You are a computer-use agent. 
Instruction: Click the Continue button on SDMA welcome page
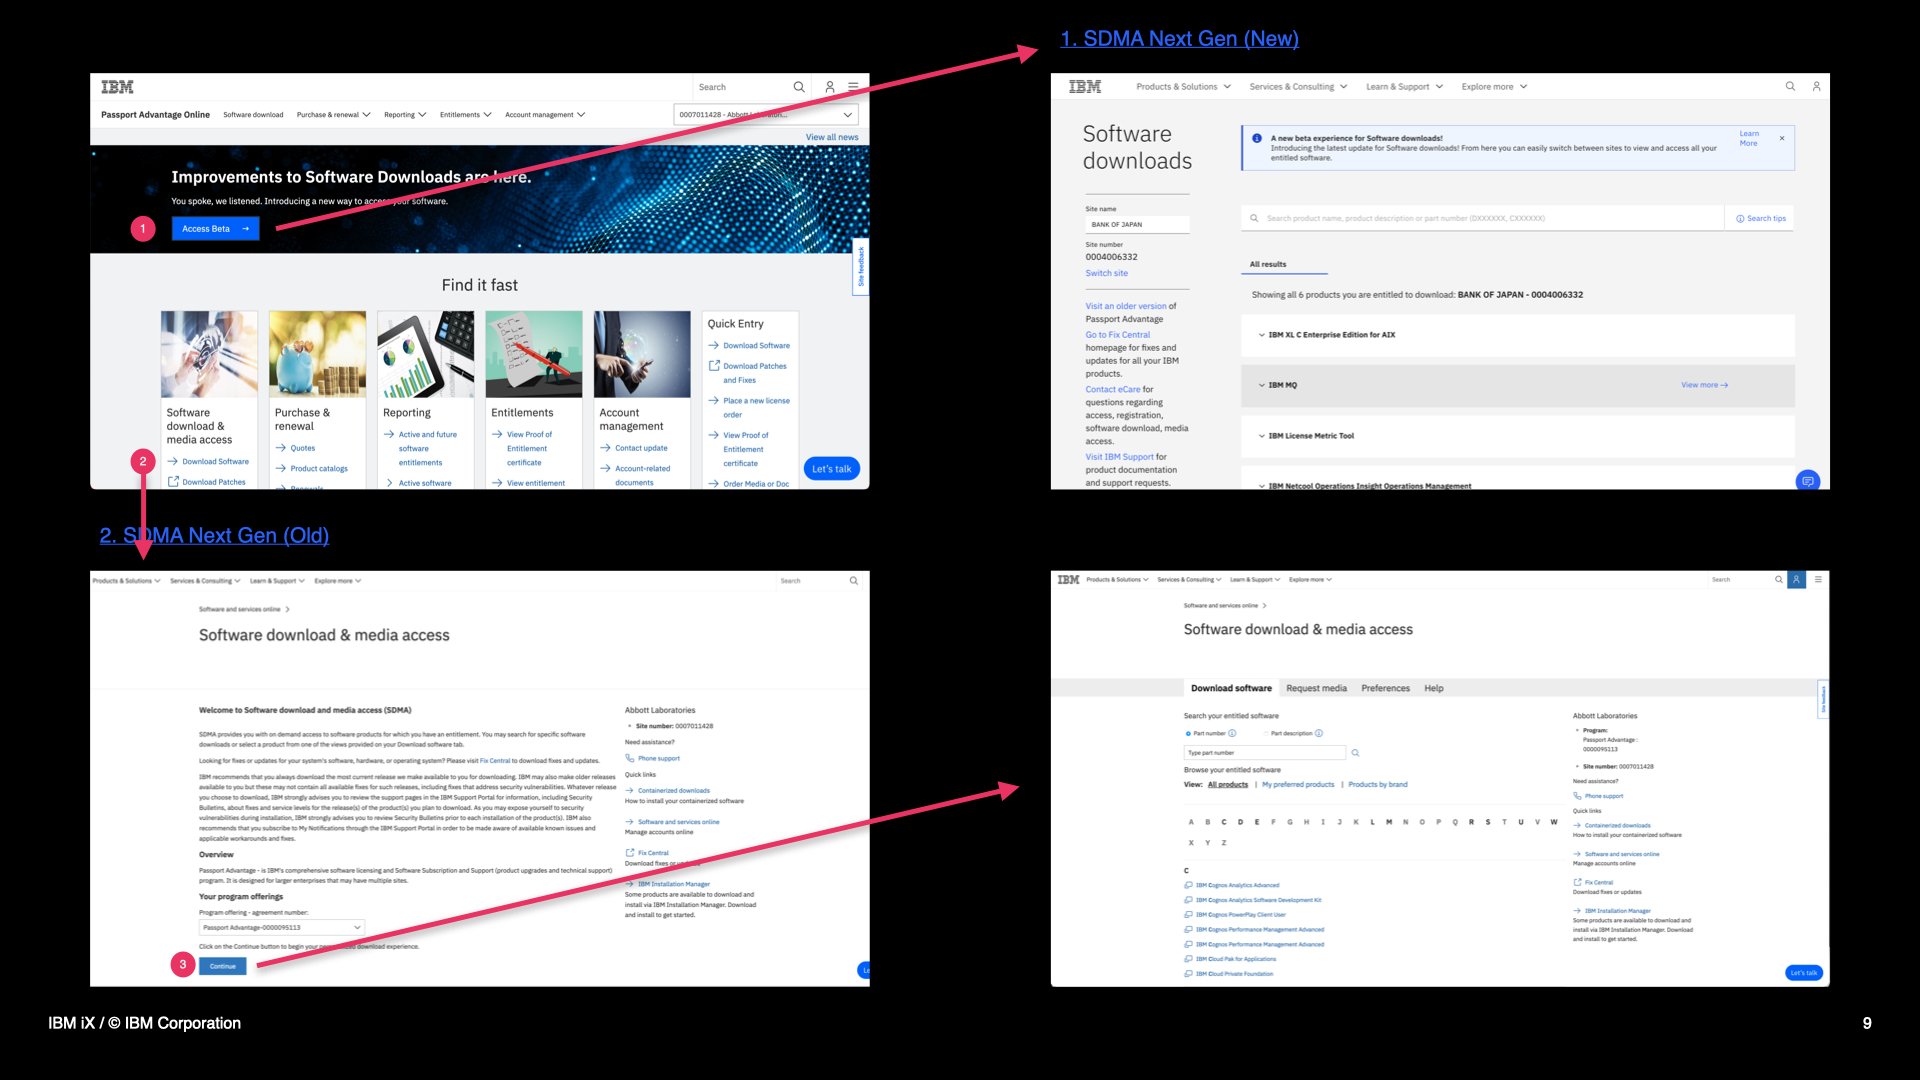222,966
